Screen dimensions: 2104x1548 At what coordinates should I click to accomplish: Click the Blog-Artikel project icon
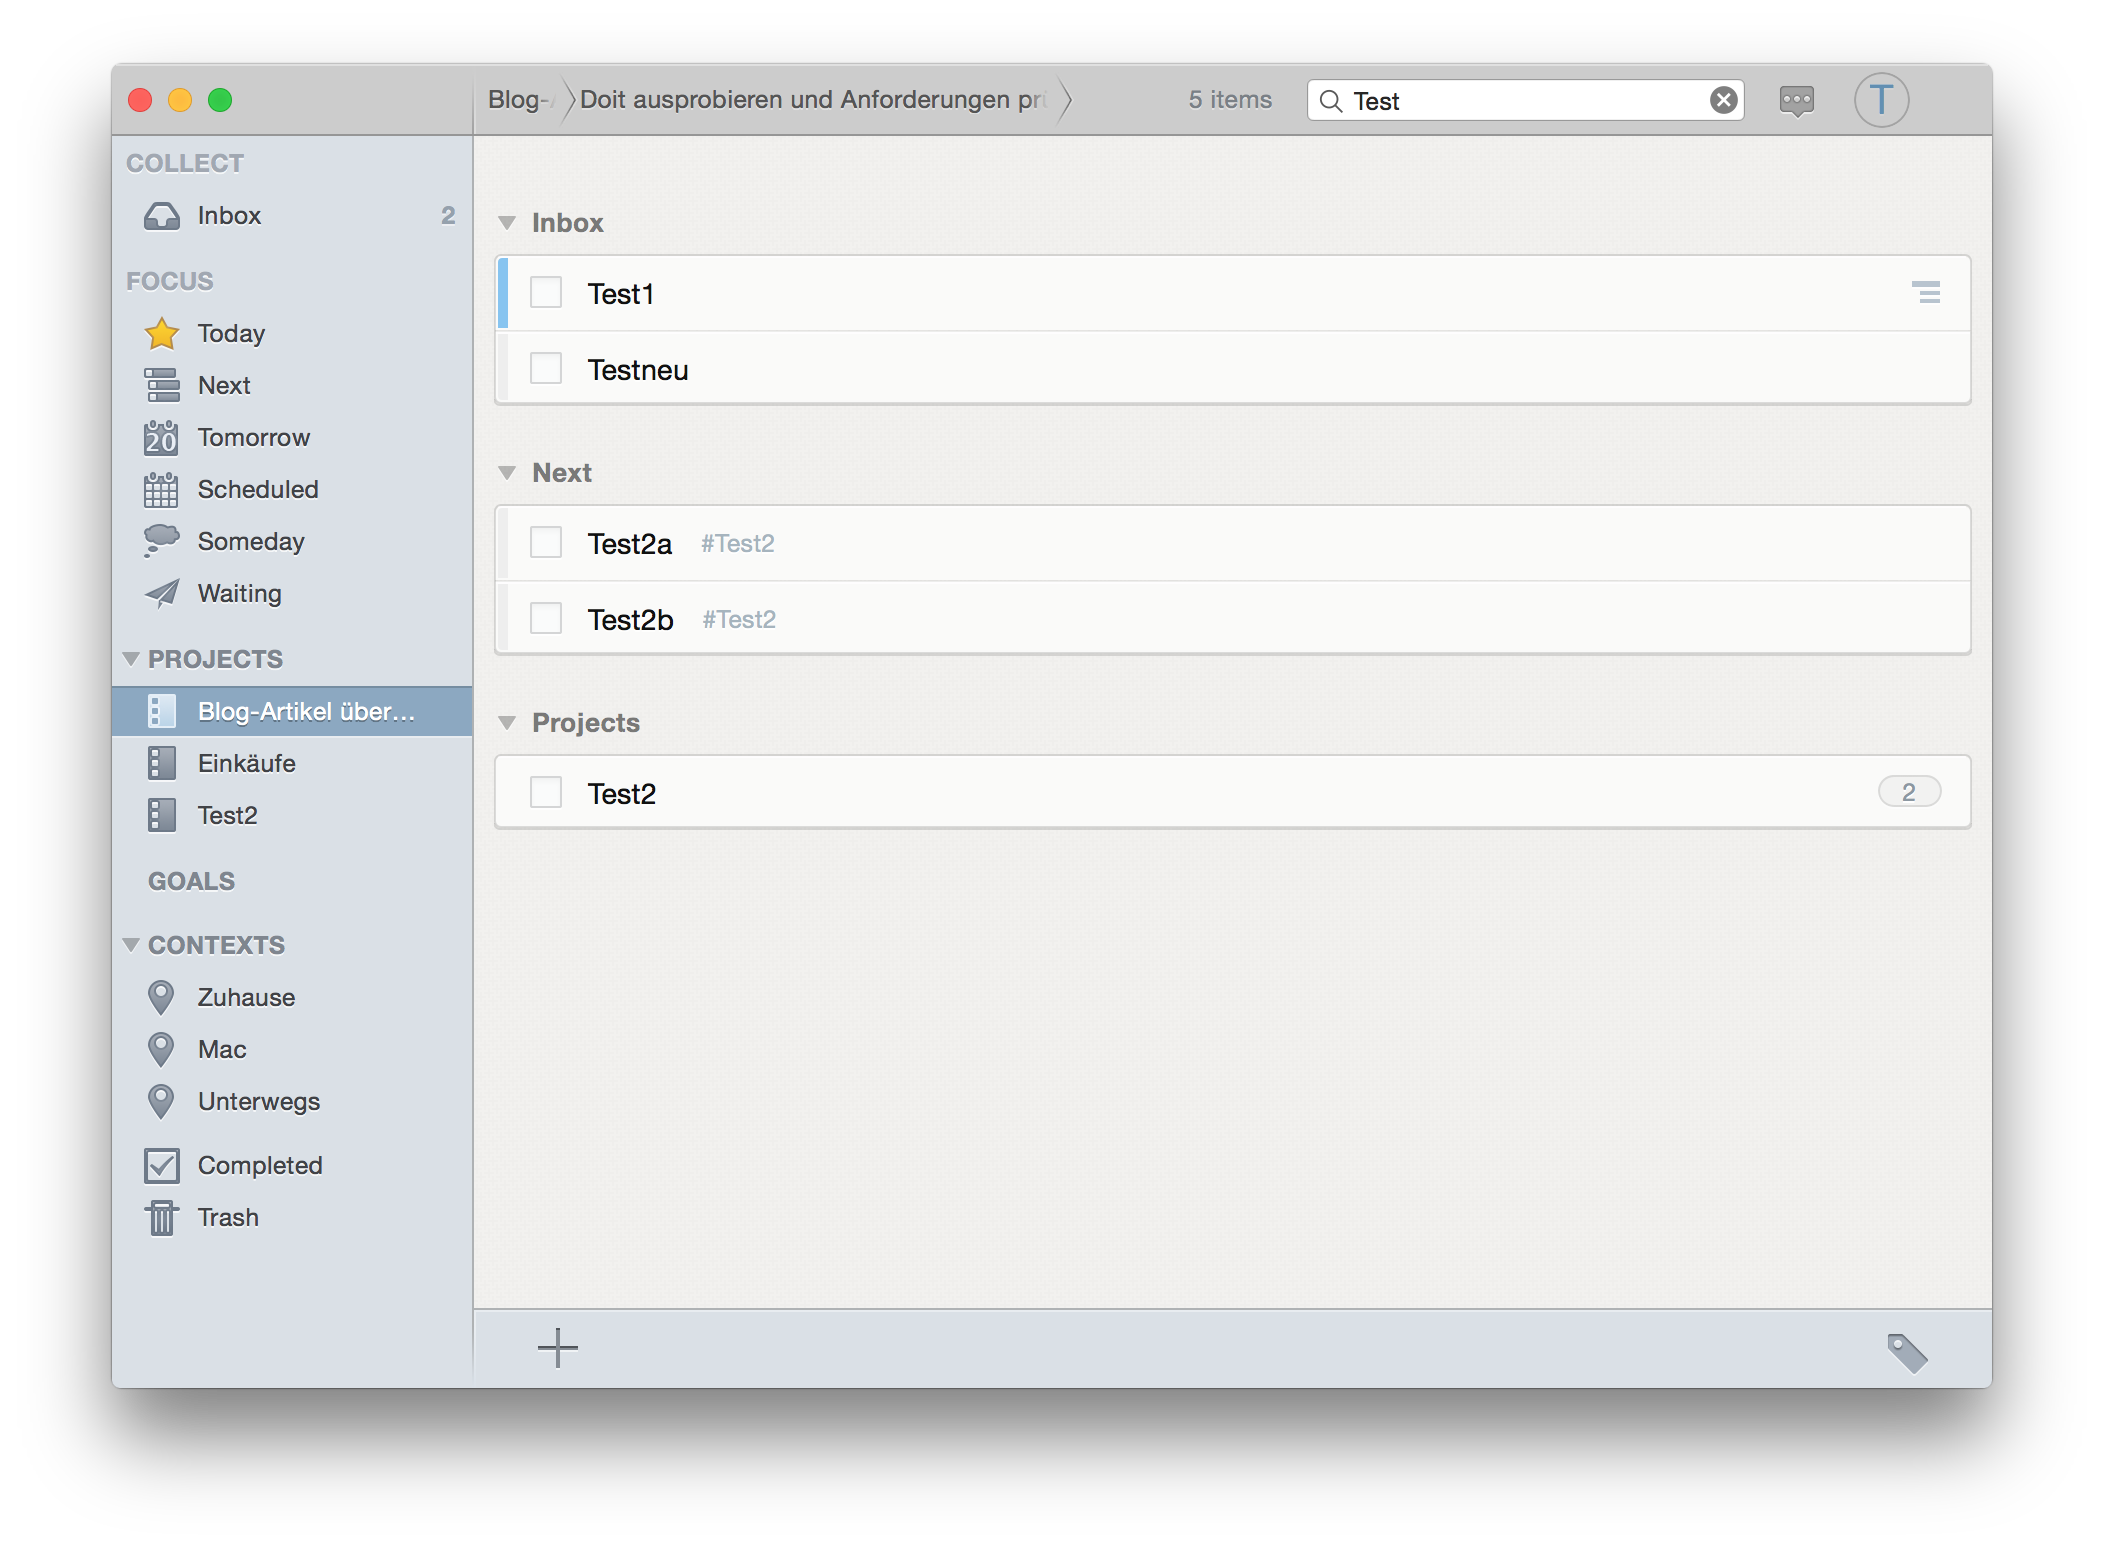coord(162,711)
